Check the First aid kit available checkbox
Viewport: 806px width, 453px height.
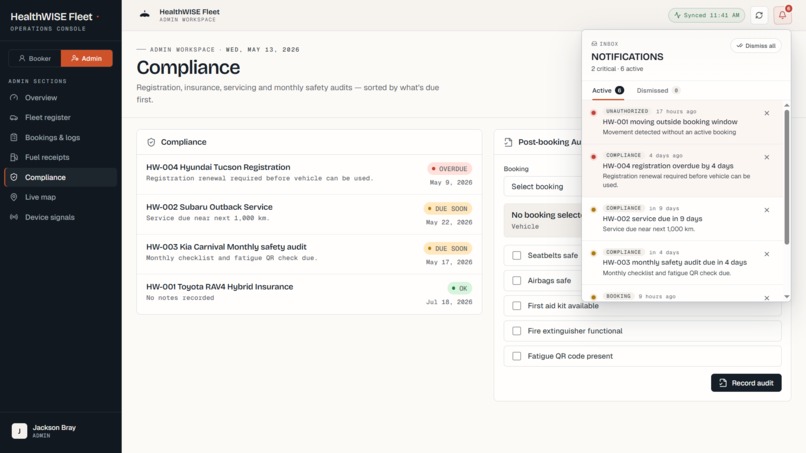tap(517, 306)
